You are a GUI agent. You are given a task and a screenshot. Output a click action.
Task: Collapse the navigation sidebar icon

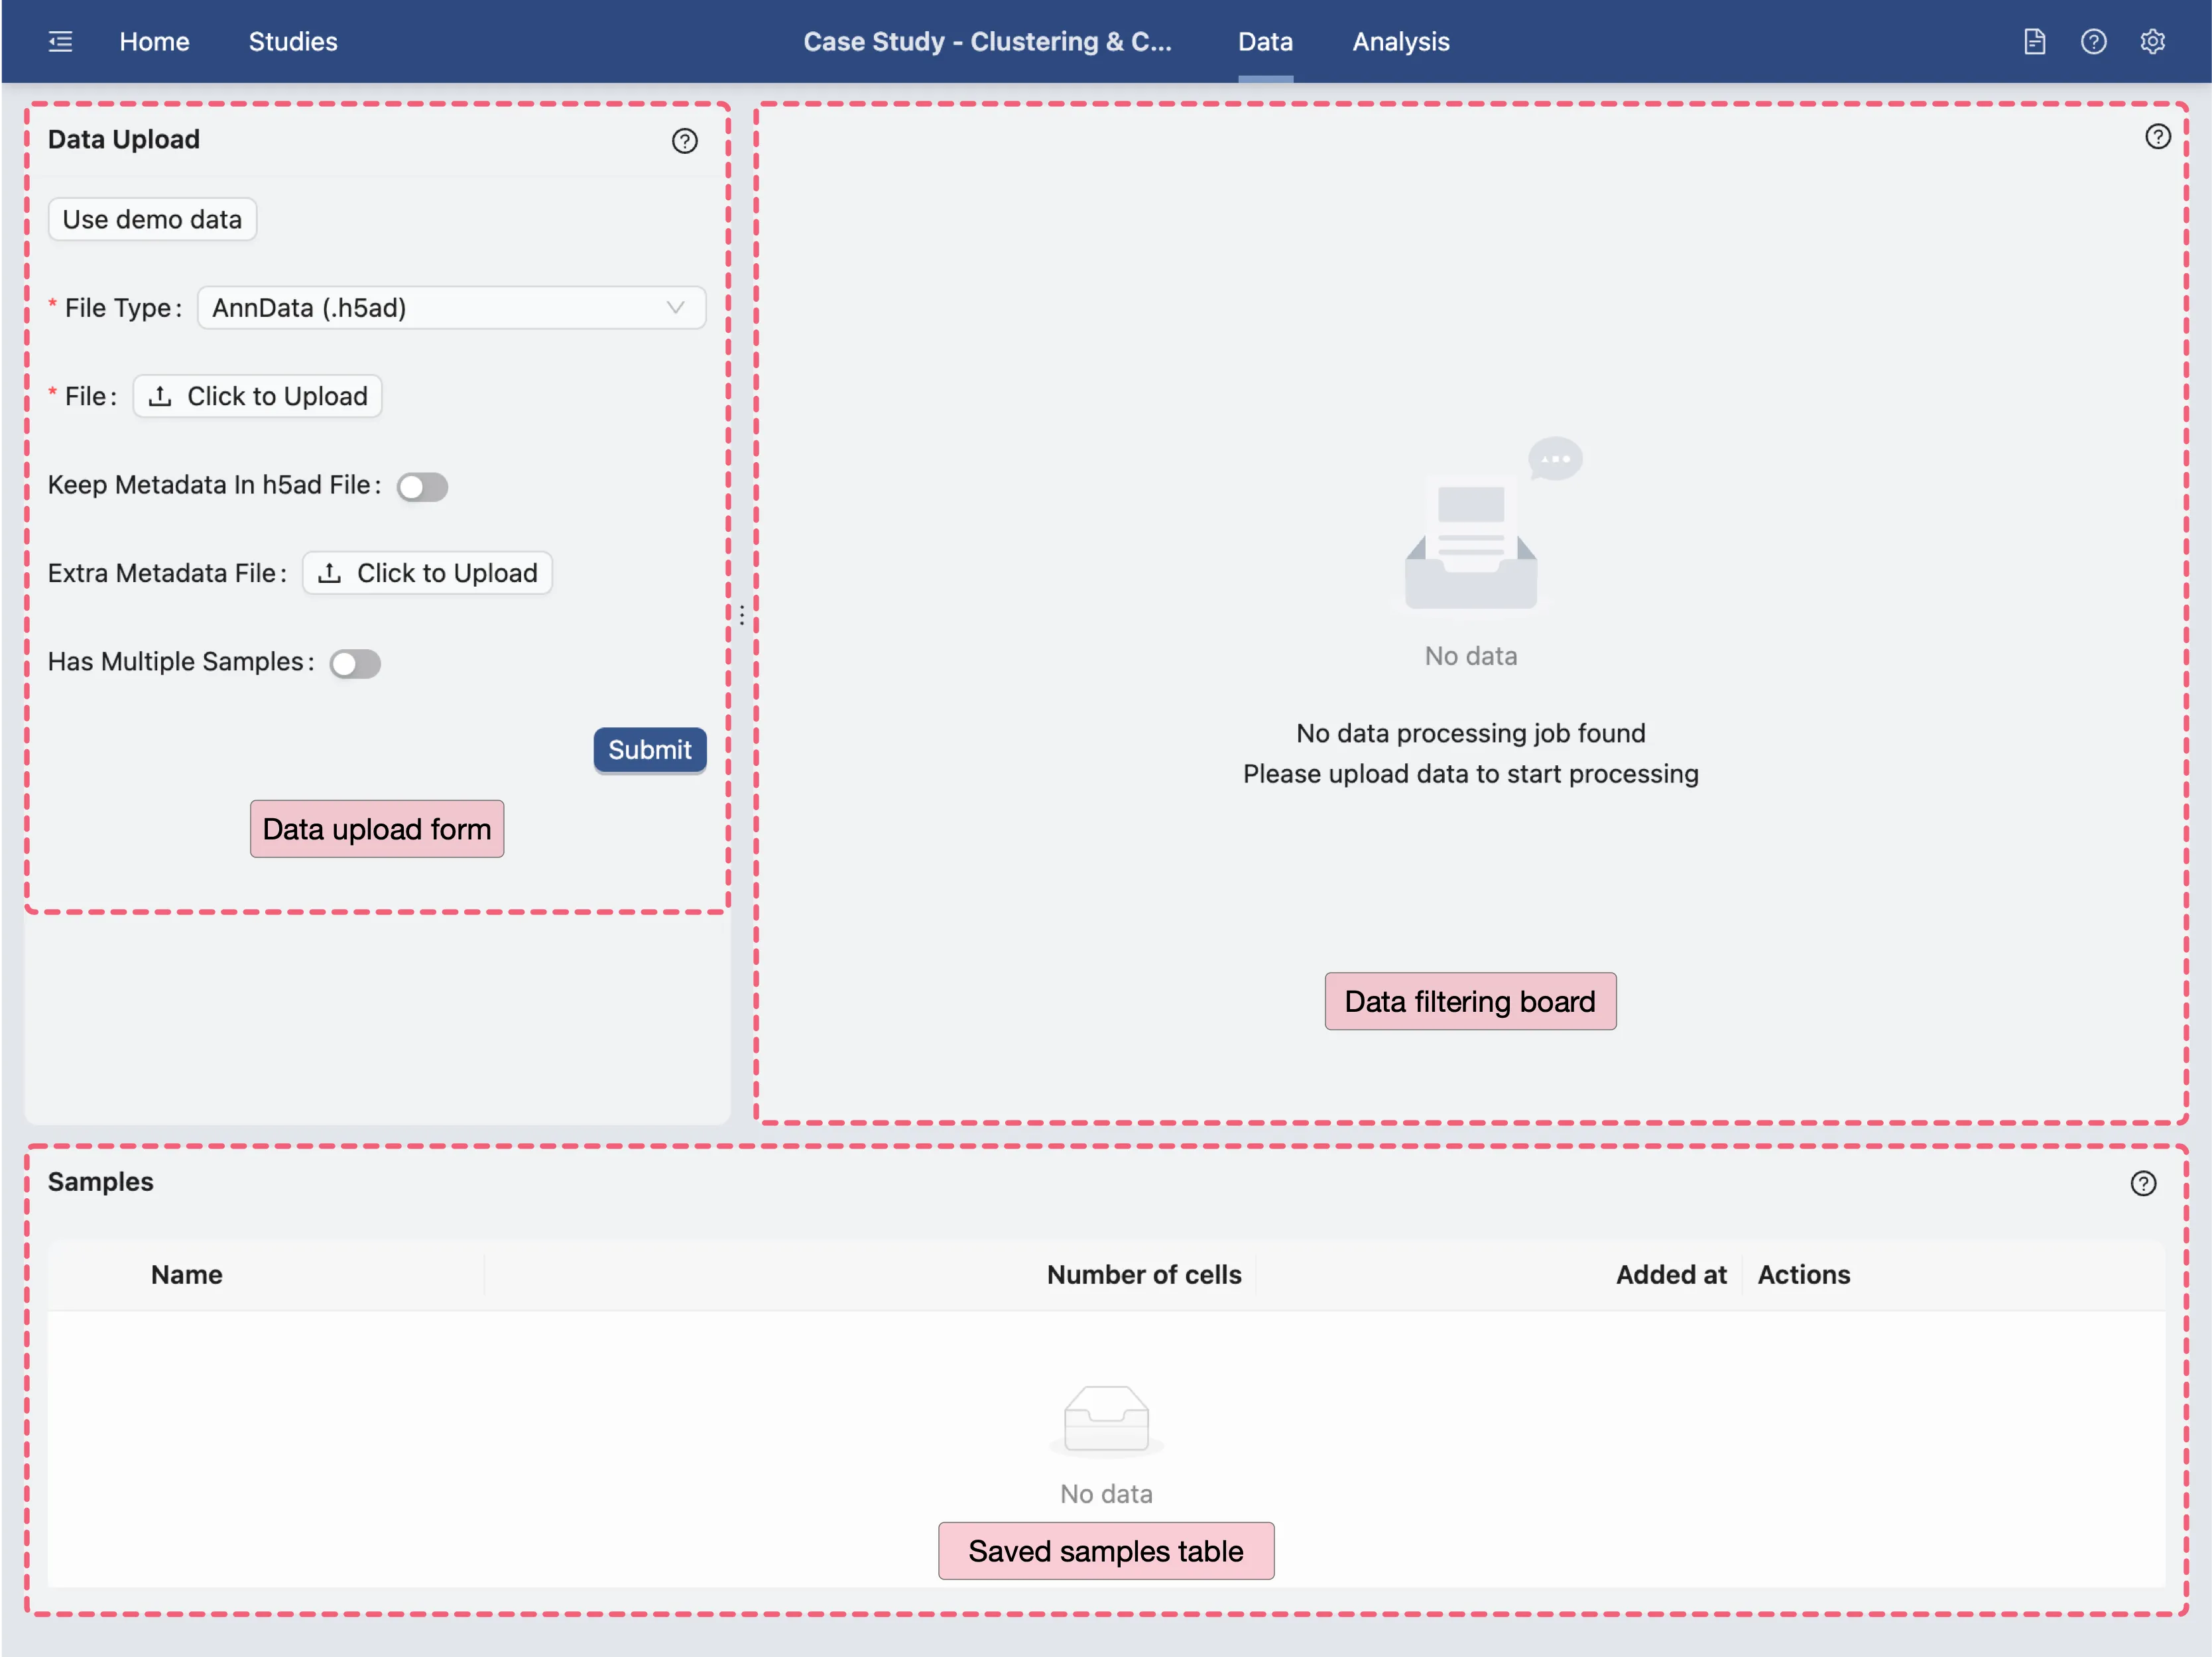pyautogui.click(x=60, y=41)
